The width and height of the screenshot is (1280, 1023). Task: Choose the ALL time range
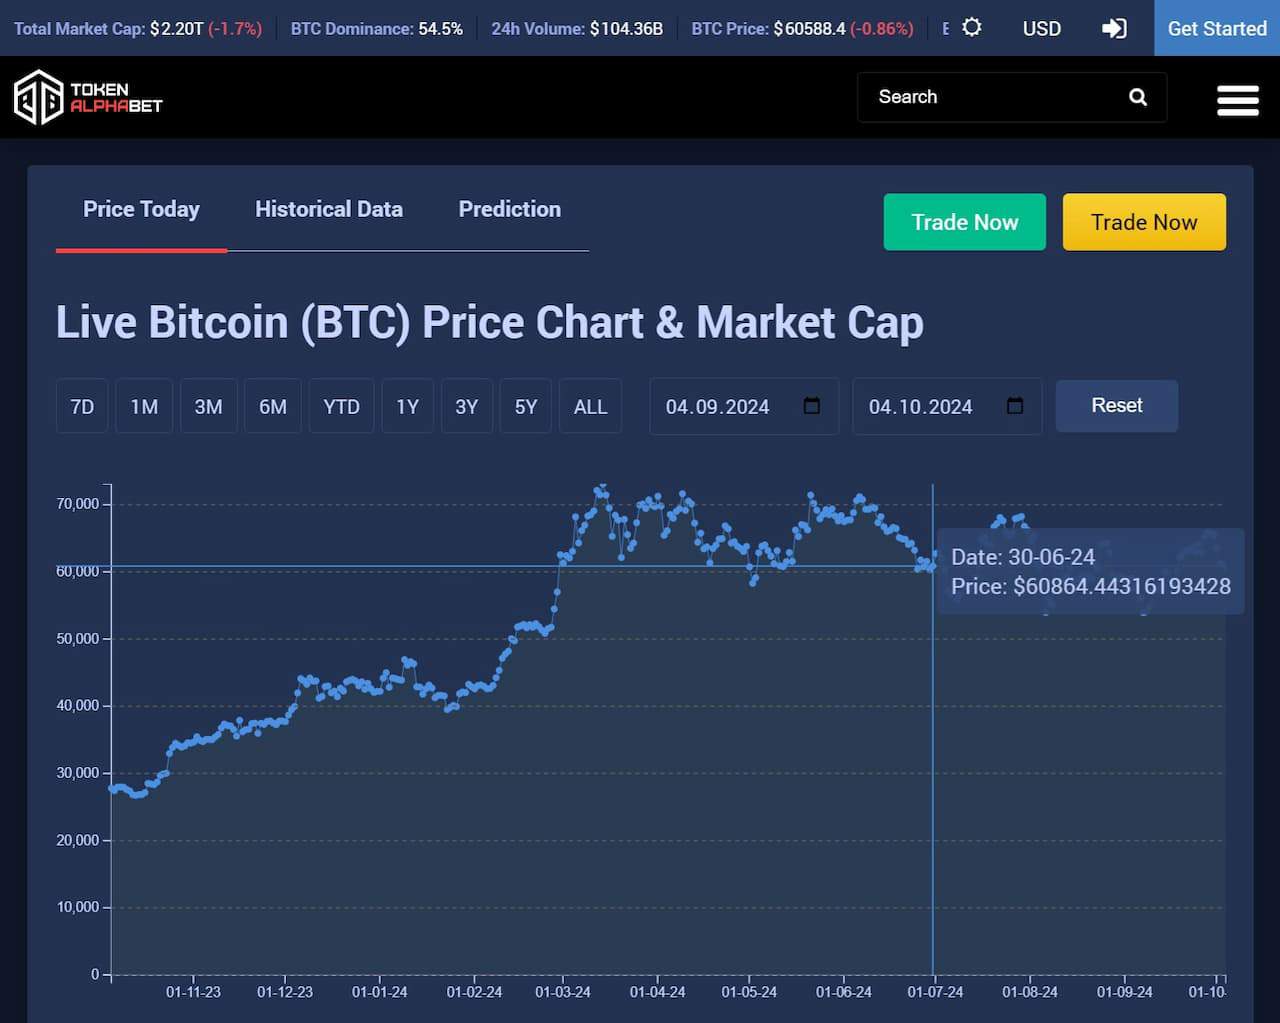(x=590, y=406)
